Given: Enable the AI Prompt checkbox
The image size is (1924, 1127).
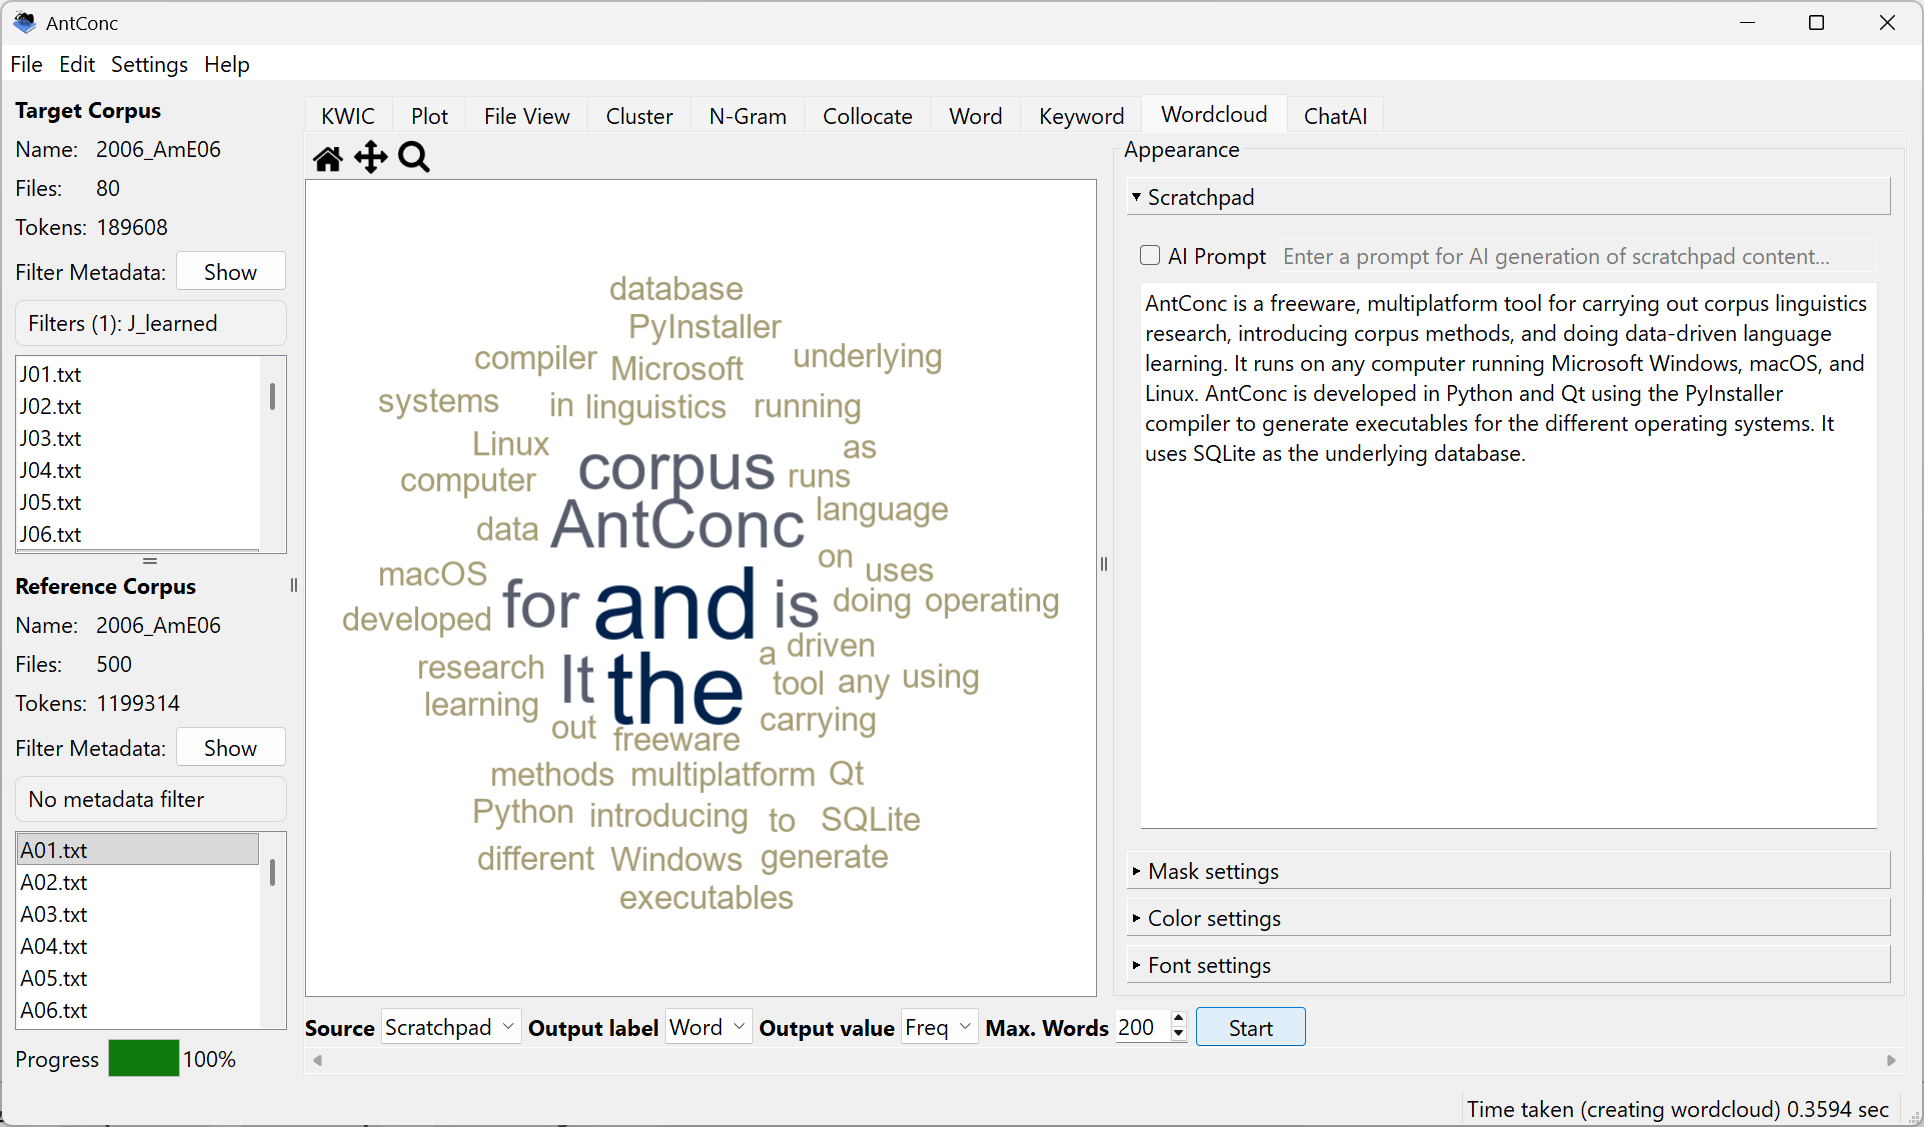Looking at the screenshot, I should coord(1150,256).
